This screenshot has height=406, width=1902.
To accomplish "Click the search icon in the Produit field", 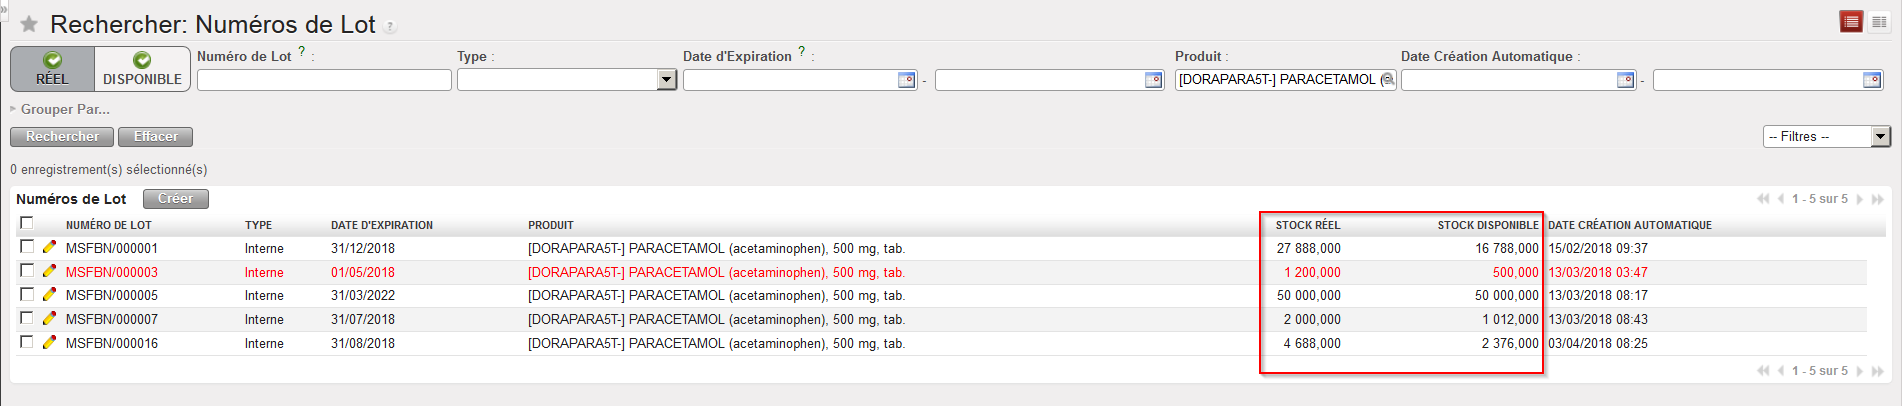I will (x=1387, y=80).
